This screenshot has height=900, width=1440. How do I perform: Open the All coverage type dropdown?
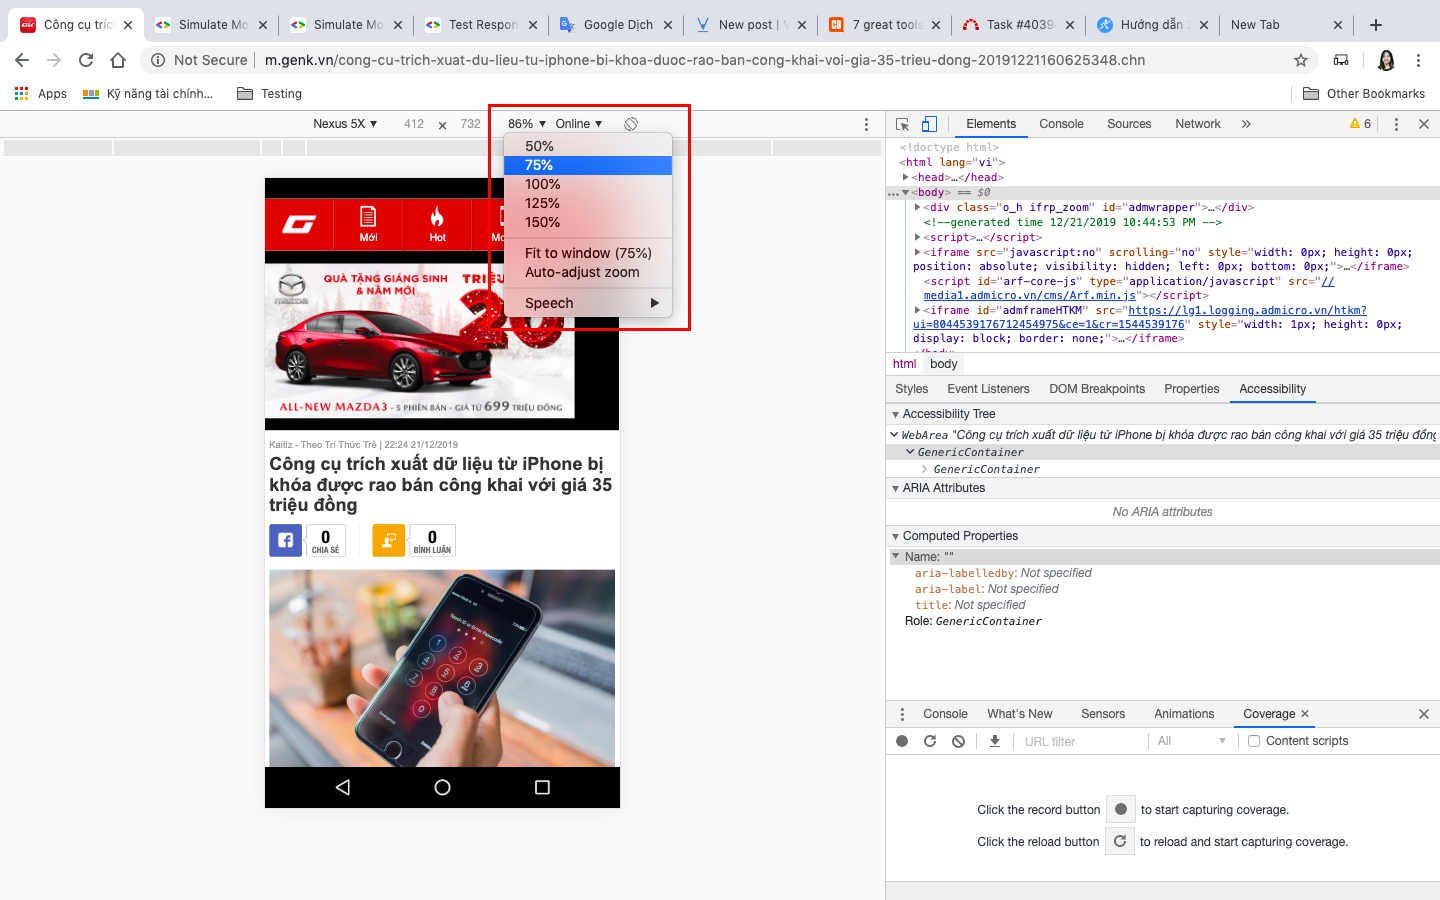pyautogui.click(x=1191, y=741)
